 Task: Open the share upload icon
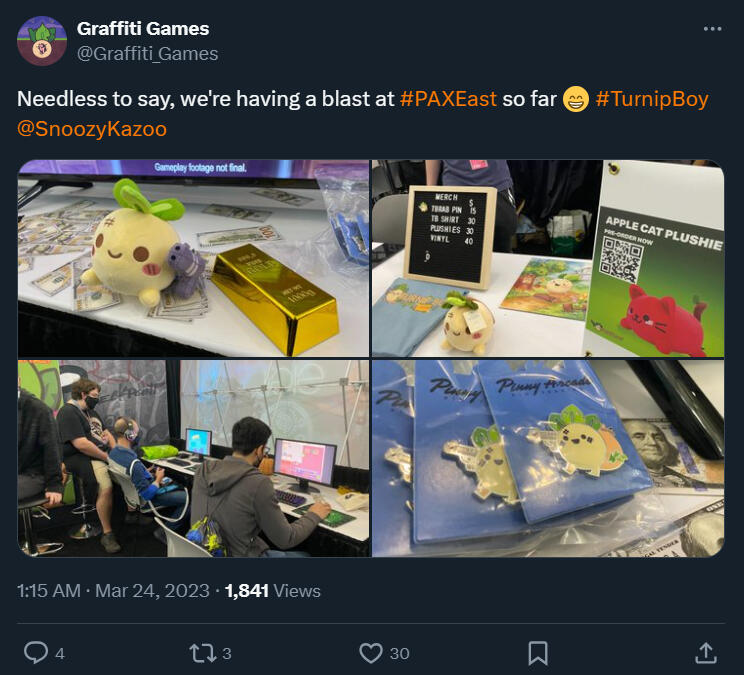(706, 653)
